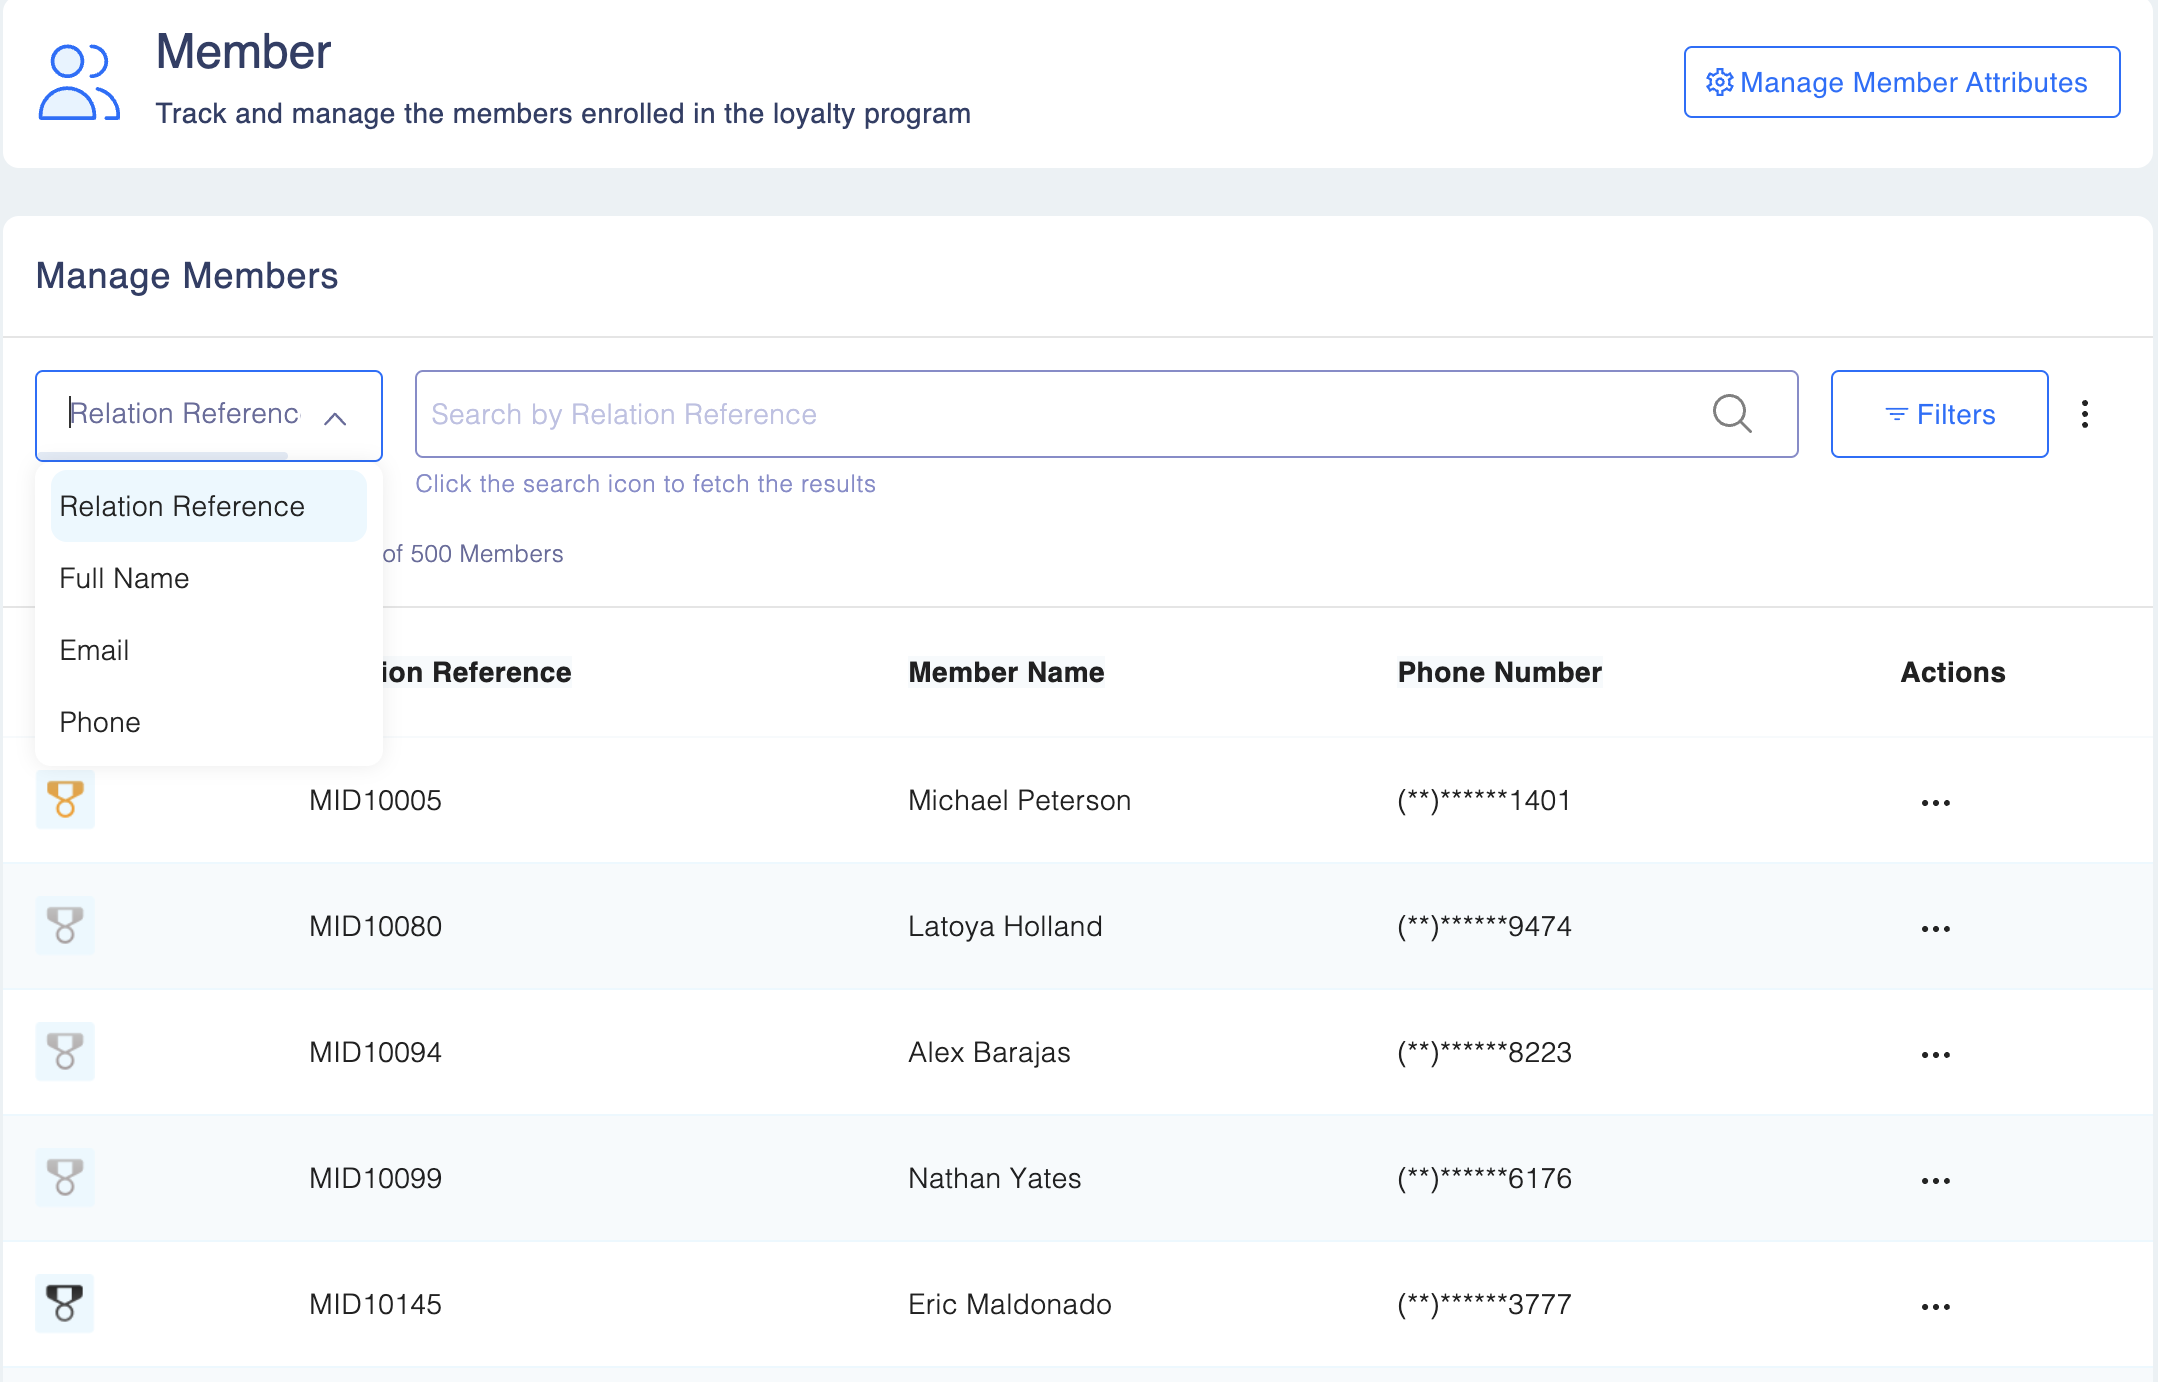2158x1382 pixels.
Task: Click the Member Name column header
Action: [1006, 672]
